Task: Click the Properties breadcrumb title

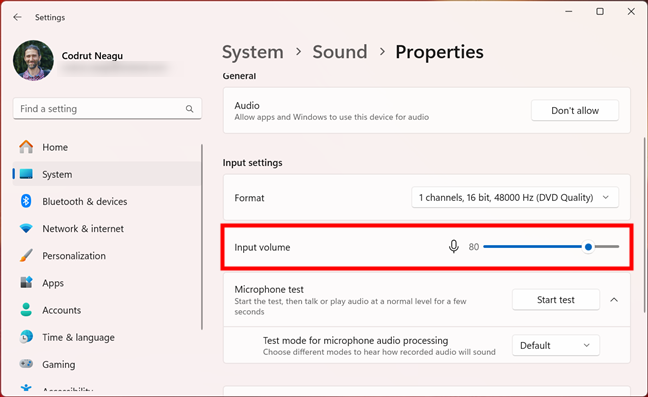Action: tap(439, 52)
